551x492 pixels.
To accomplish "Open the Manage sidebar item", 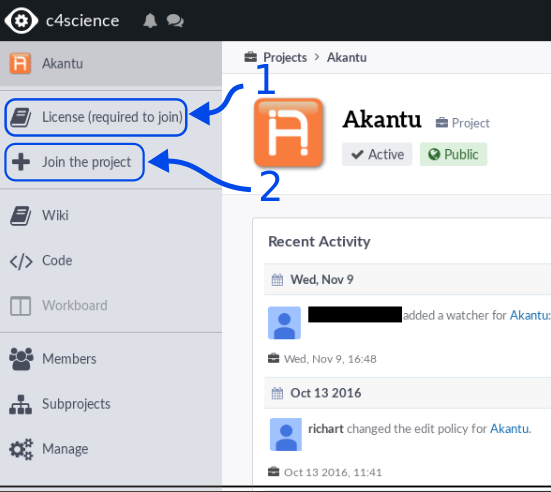I will (65, 449).
